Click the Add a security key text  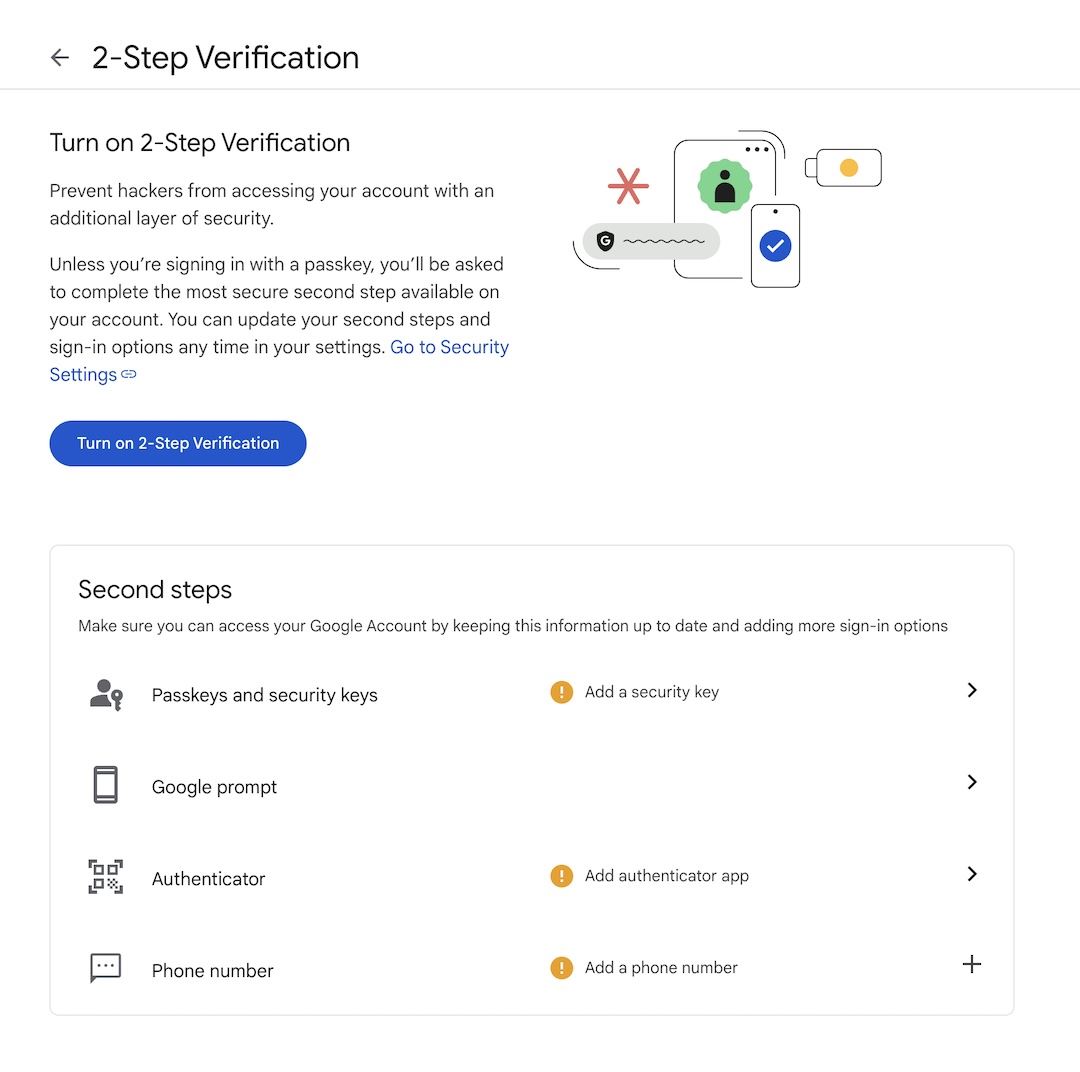pos(652,692)
